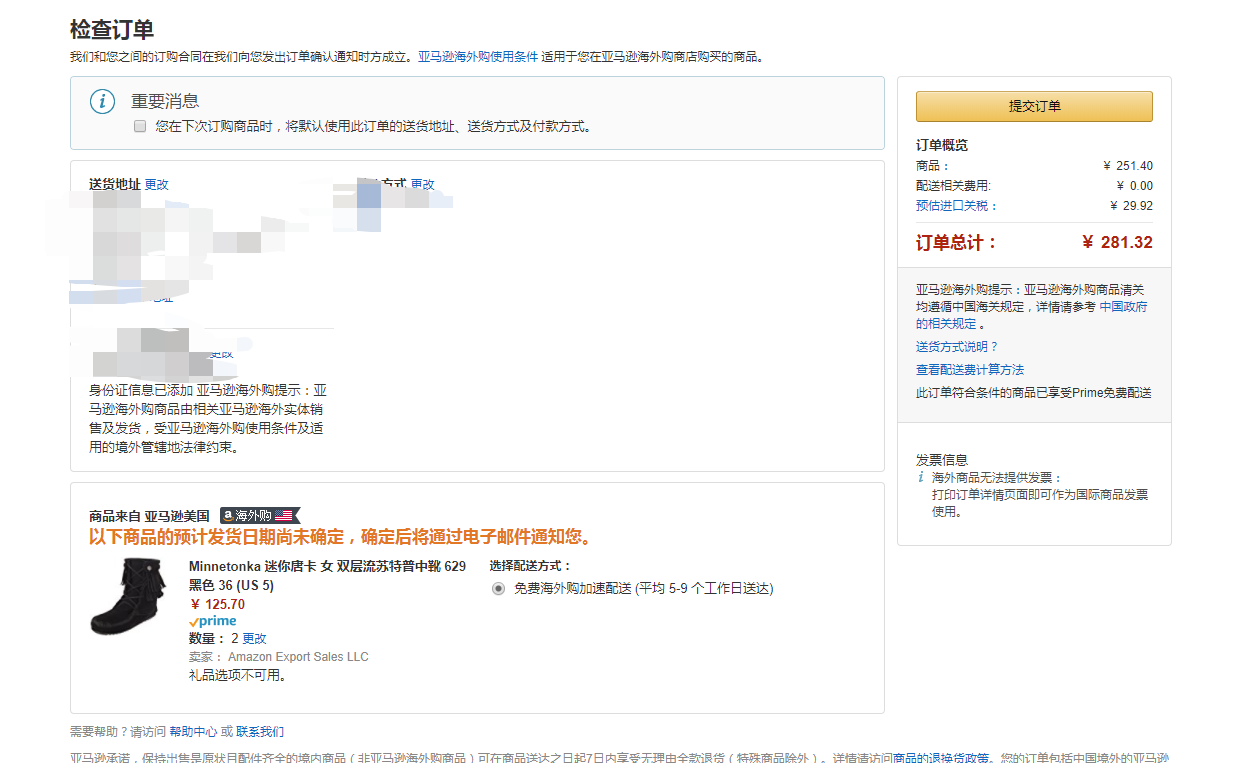Image resolution: width=1240 pixels, height=763 pixels.
Task: Open the 联系我们 link
Action: [260, 732]
